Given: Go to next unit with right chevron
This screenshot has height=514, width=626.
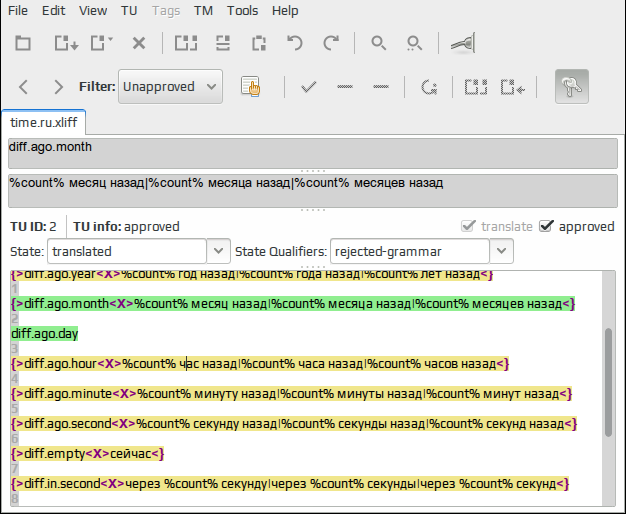Looking at the screenshot, I should click(58, 87).
